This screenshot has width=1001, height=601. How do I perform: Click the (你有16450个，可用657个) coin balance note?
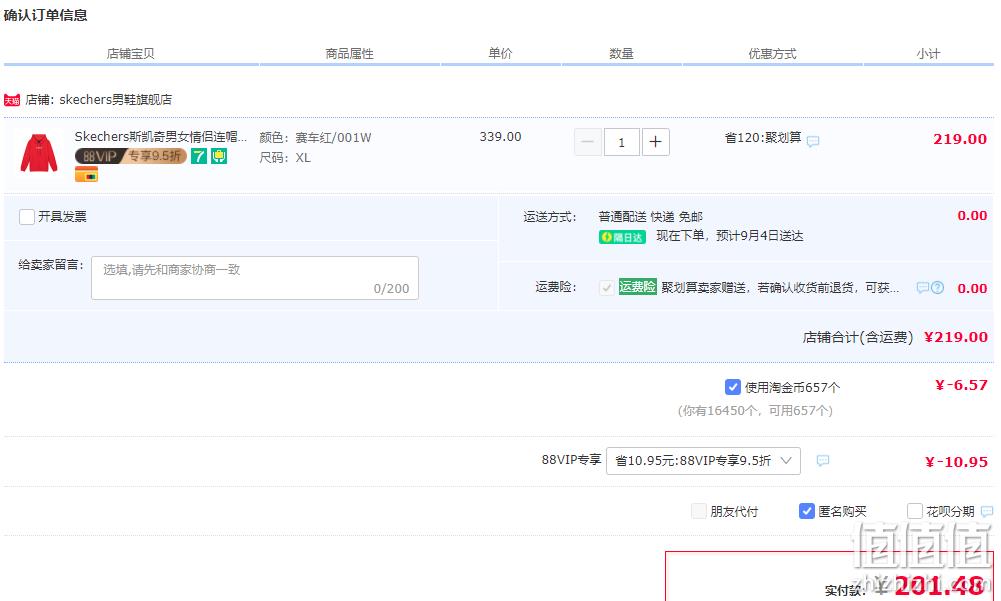pos(755,411)
